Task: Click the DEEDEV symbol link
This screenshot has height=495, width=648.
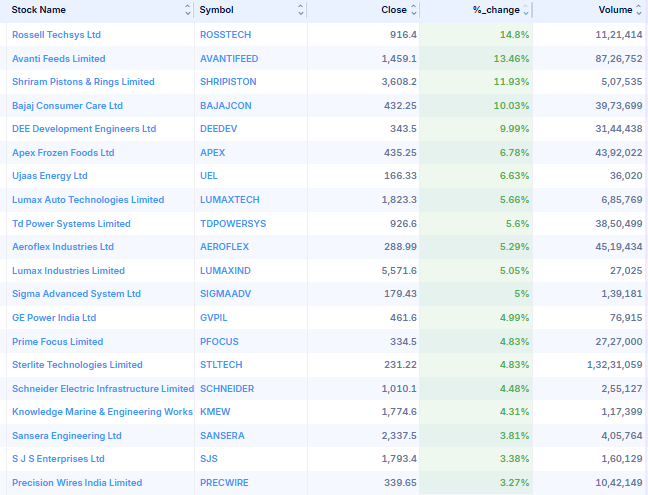Action: (219, 129)
